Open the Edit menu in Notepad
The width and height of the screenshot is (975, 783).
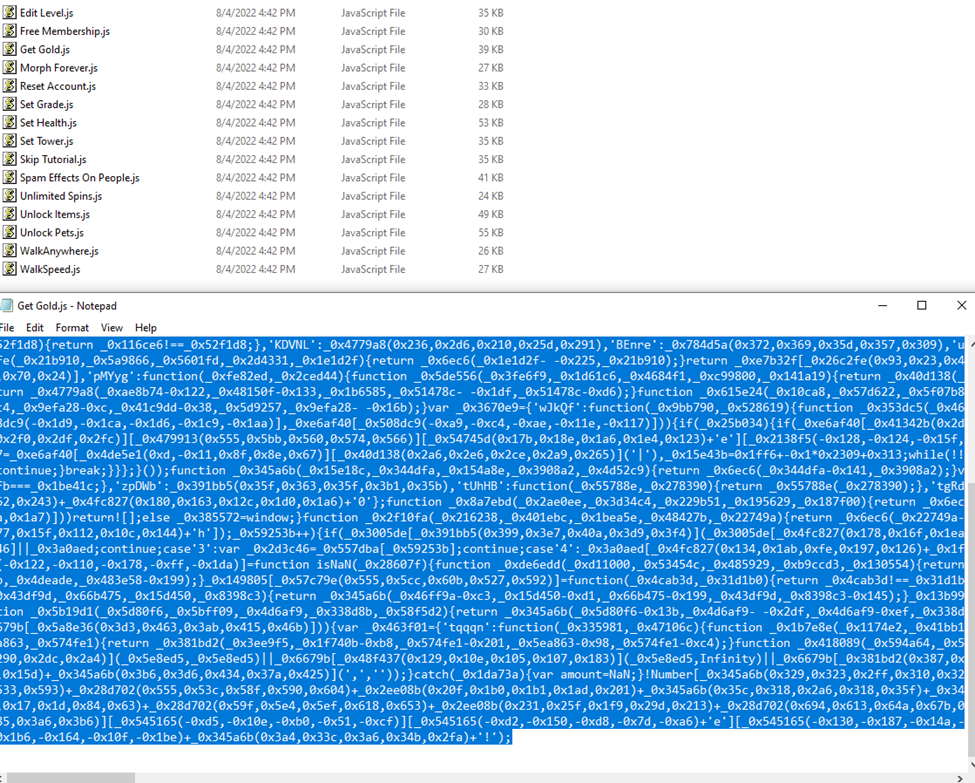[35, 328]
